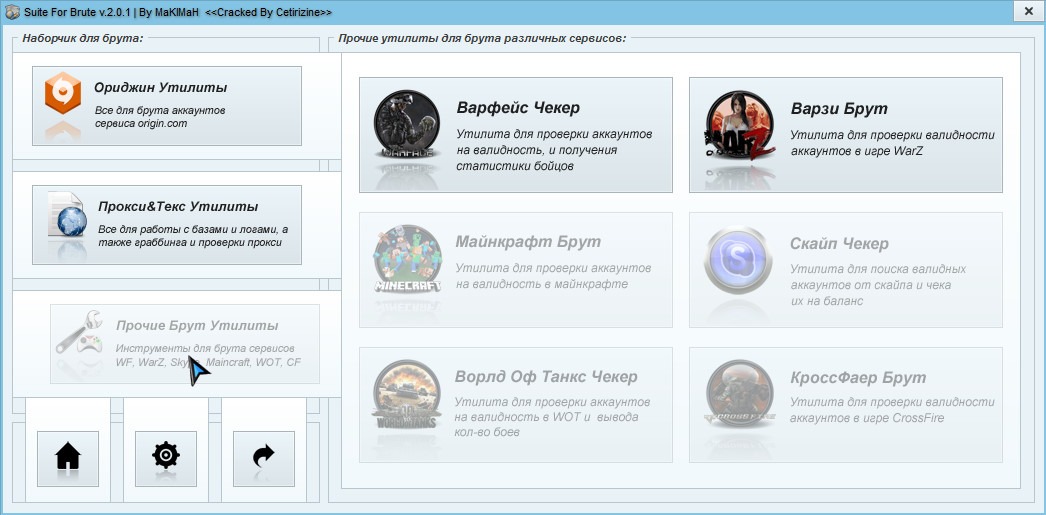Click the Skype logo icon
Viewport: 1046px width, 515px height.
[738, 260]
